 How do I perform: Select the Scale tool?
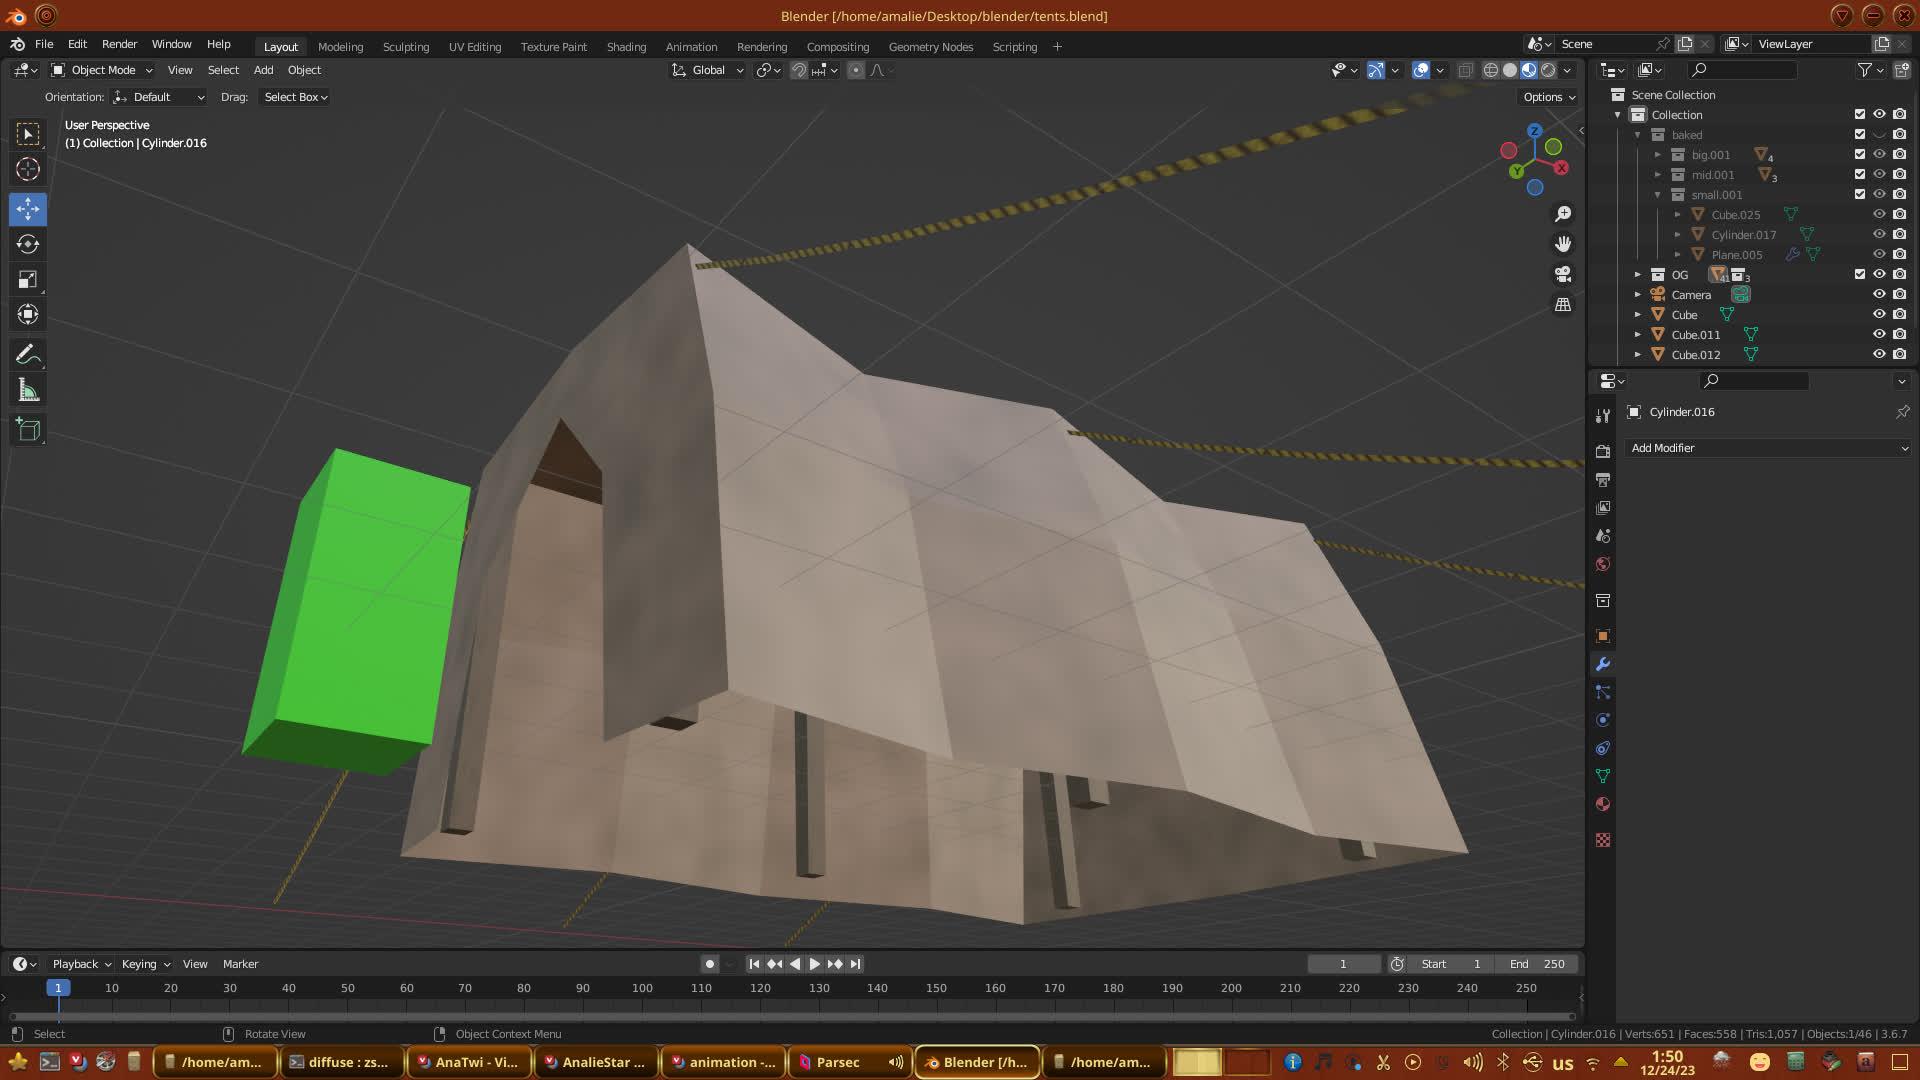(x=28, y=280)
